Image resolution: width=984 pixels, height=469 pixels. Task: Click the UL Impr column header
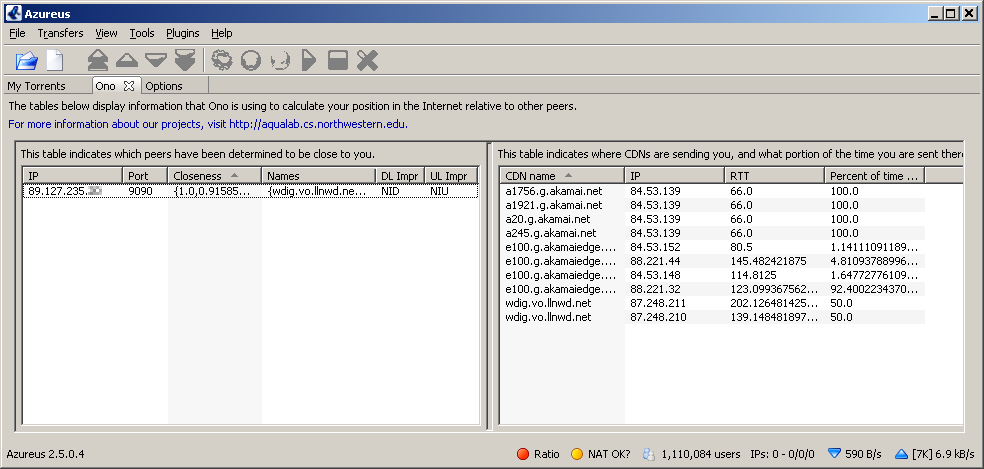tap(451, 176)
